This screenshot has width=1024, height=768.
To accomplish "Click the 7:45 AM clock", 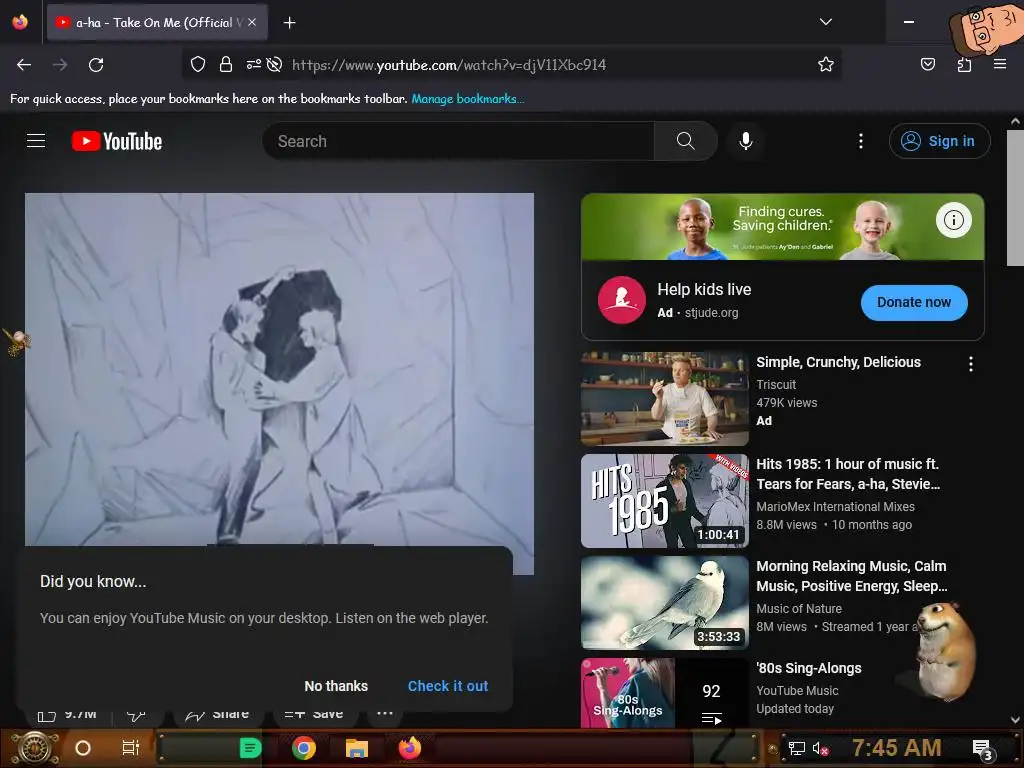I will 897,748.
